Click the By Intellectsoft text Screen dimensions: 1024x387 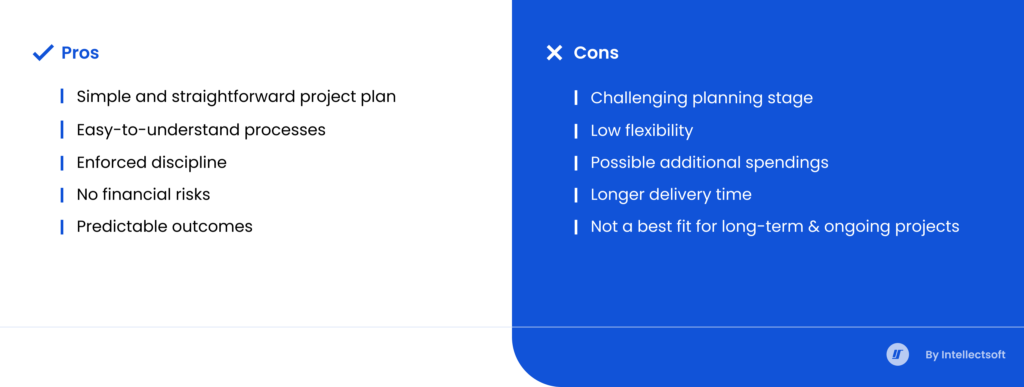coord(965,355)
